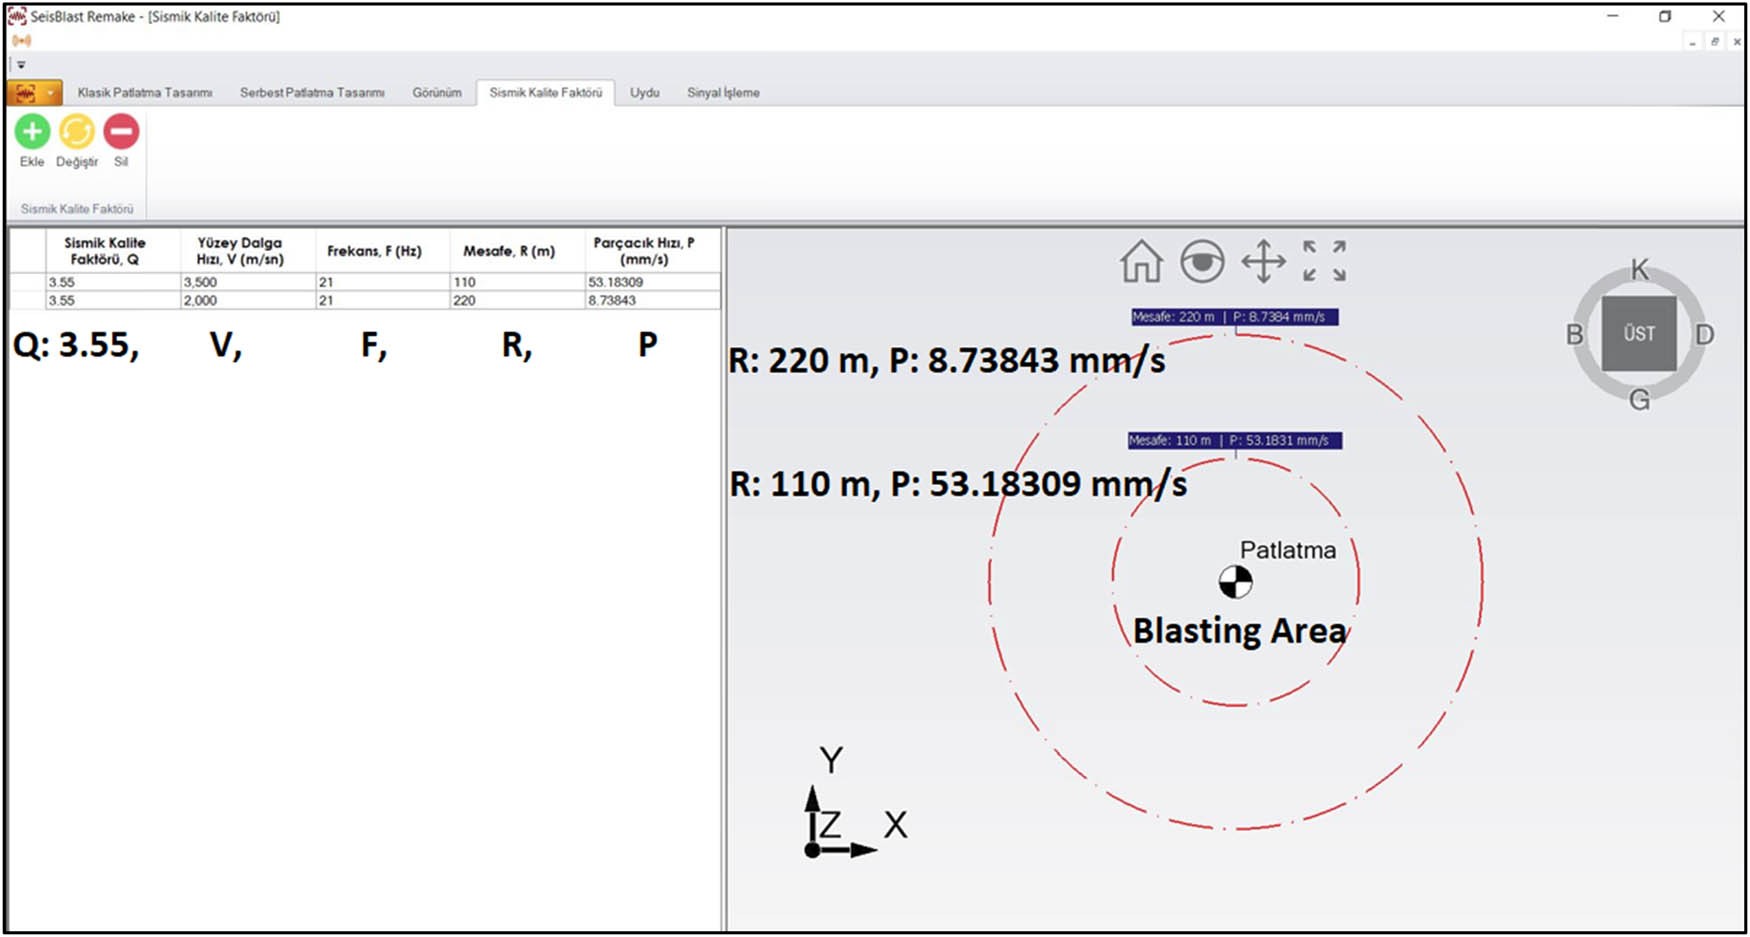This screenshot has height=937, width=1750.
Task: Open the Sinyal İşleme tab
Action: [x=723, y=93]
